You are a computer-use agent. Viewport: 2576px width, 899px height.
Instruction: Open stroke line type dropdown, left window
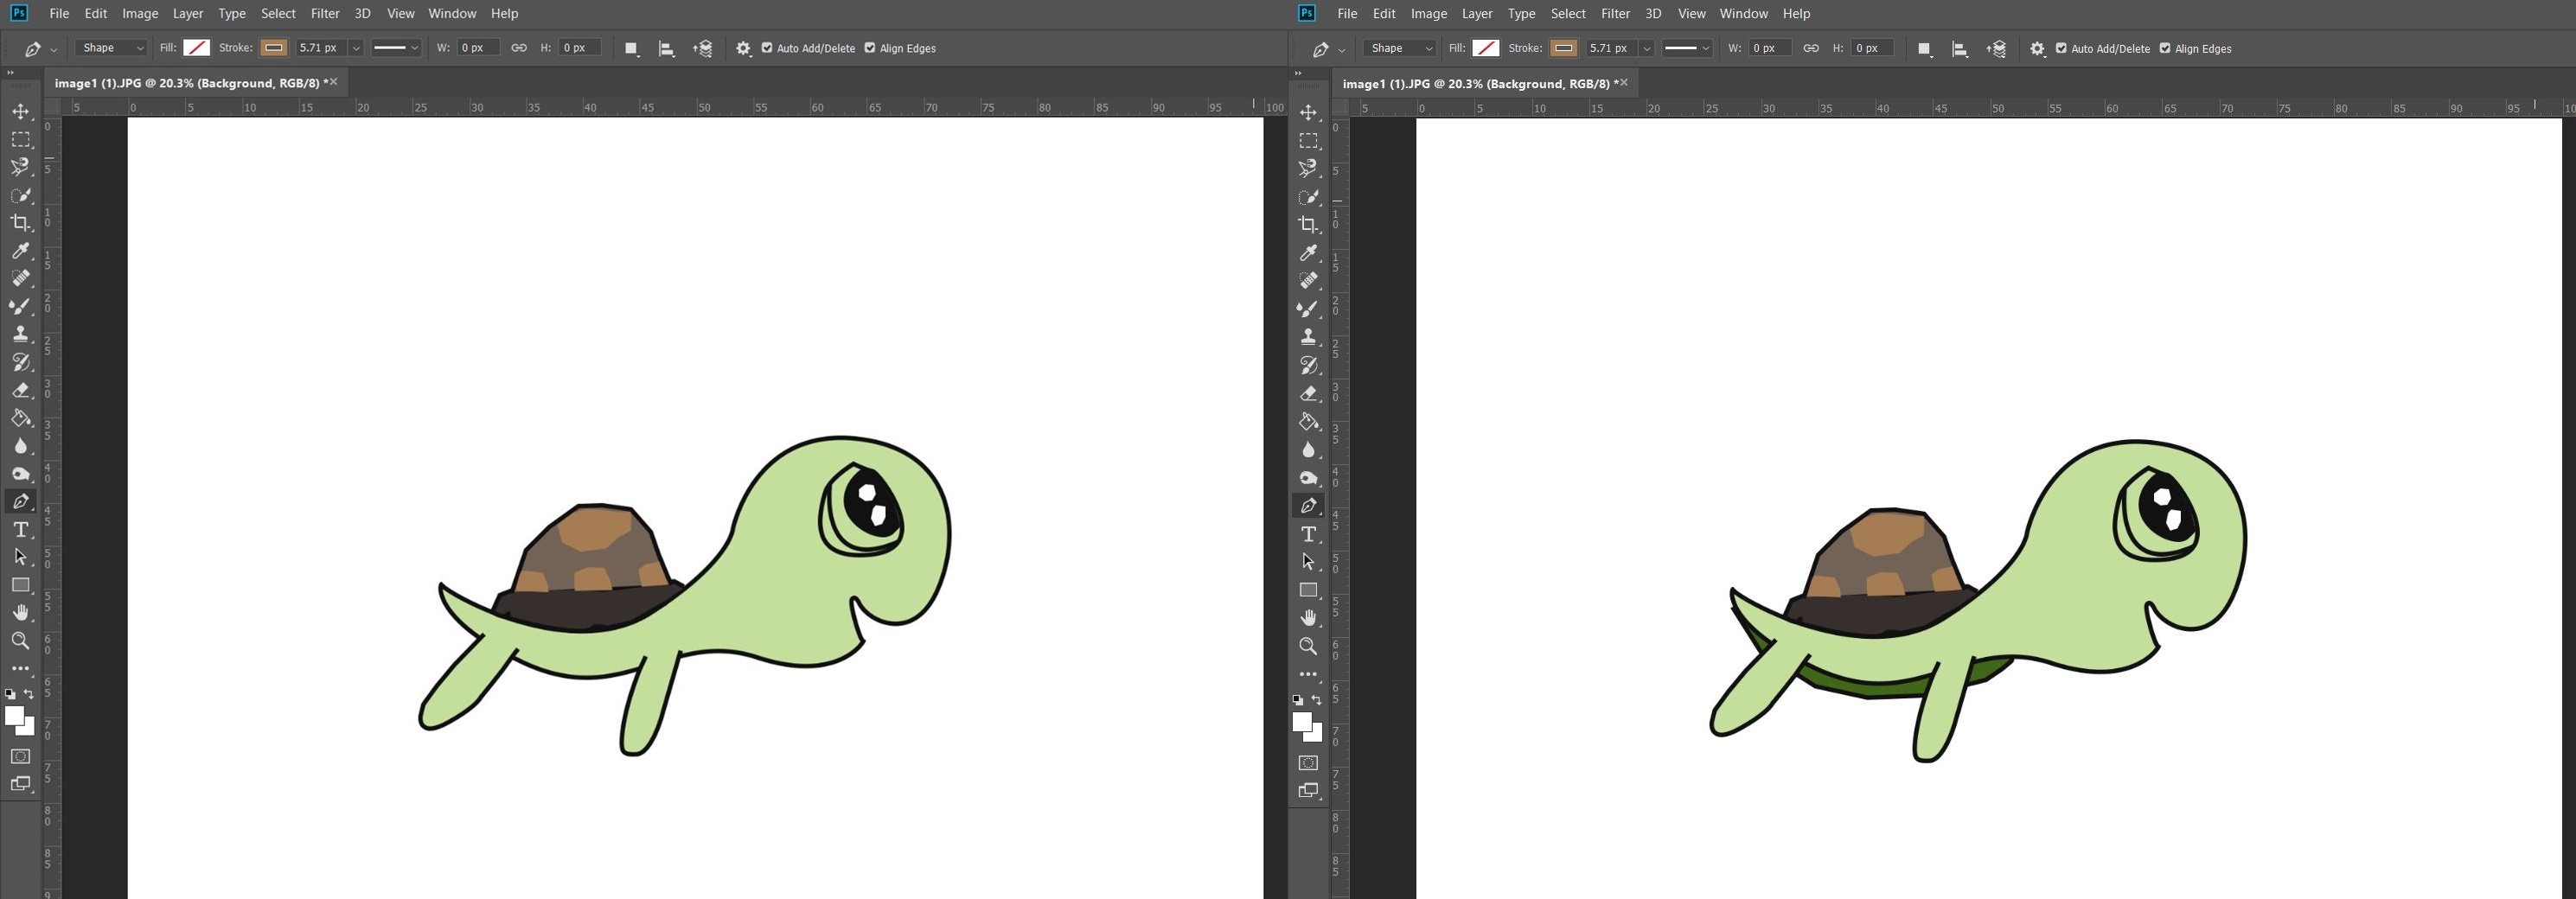pyautogui.click(x=396, y=48)
